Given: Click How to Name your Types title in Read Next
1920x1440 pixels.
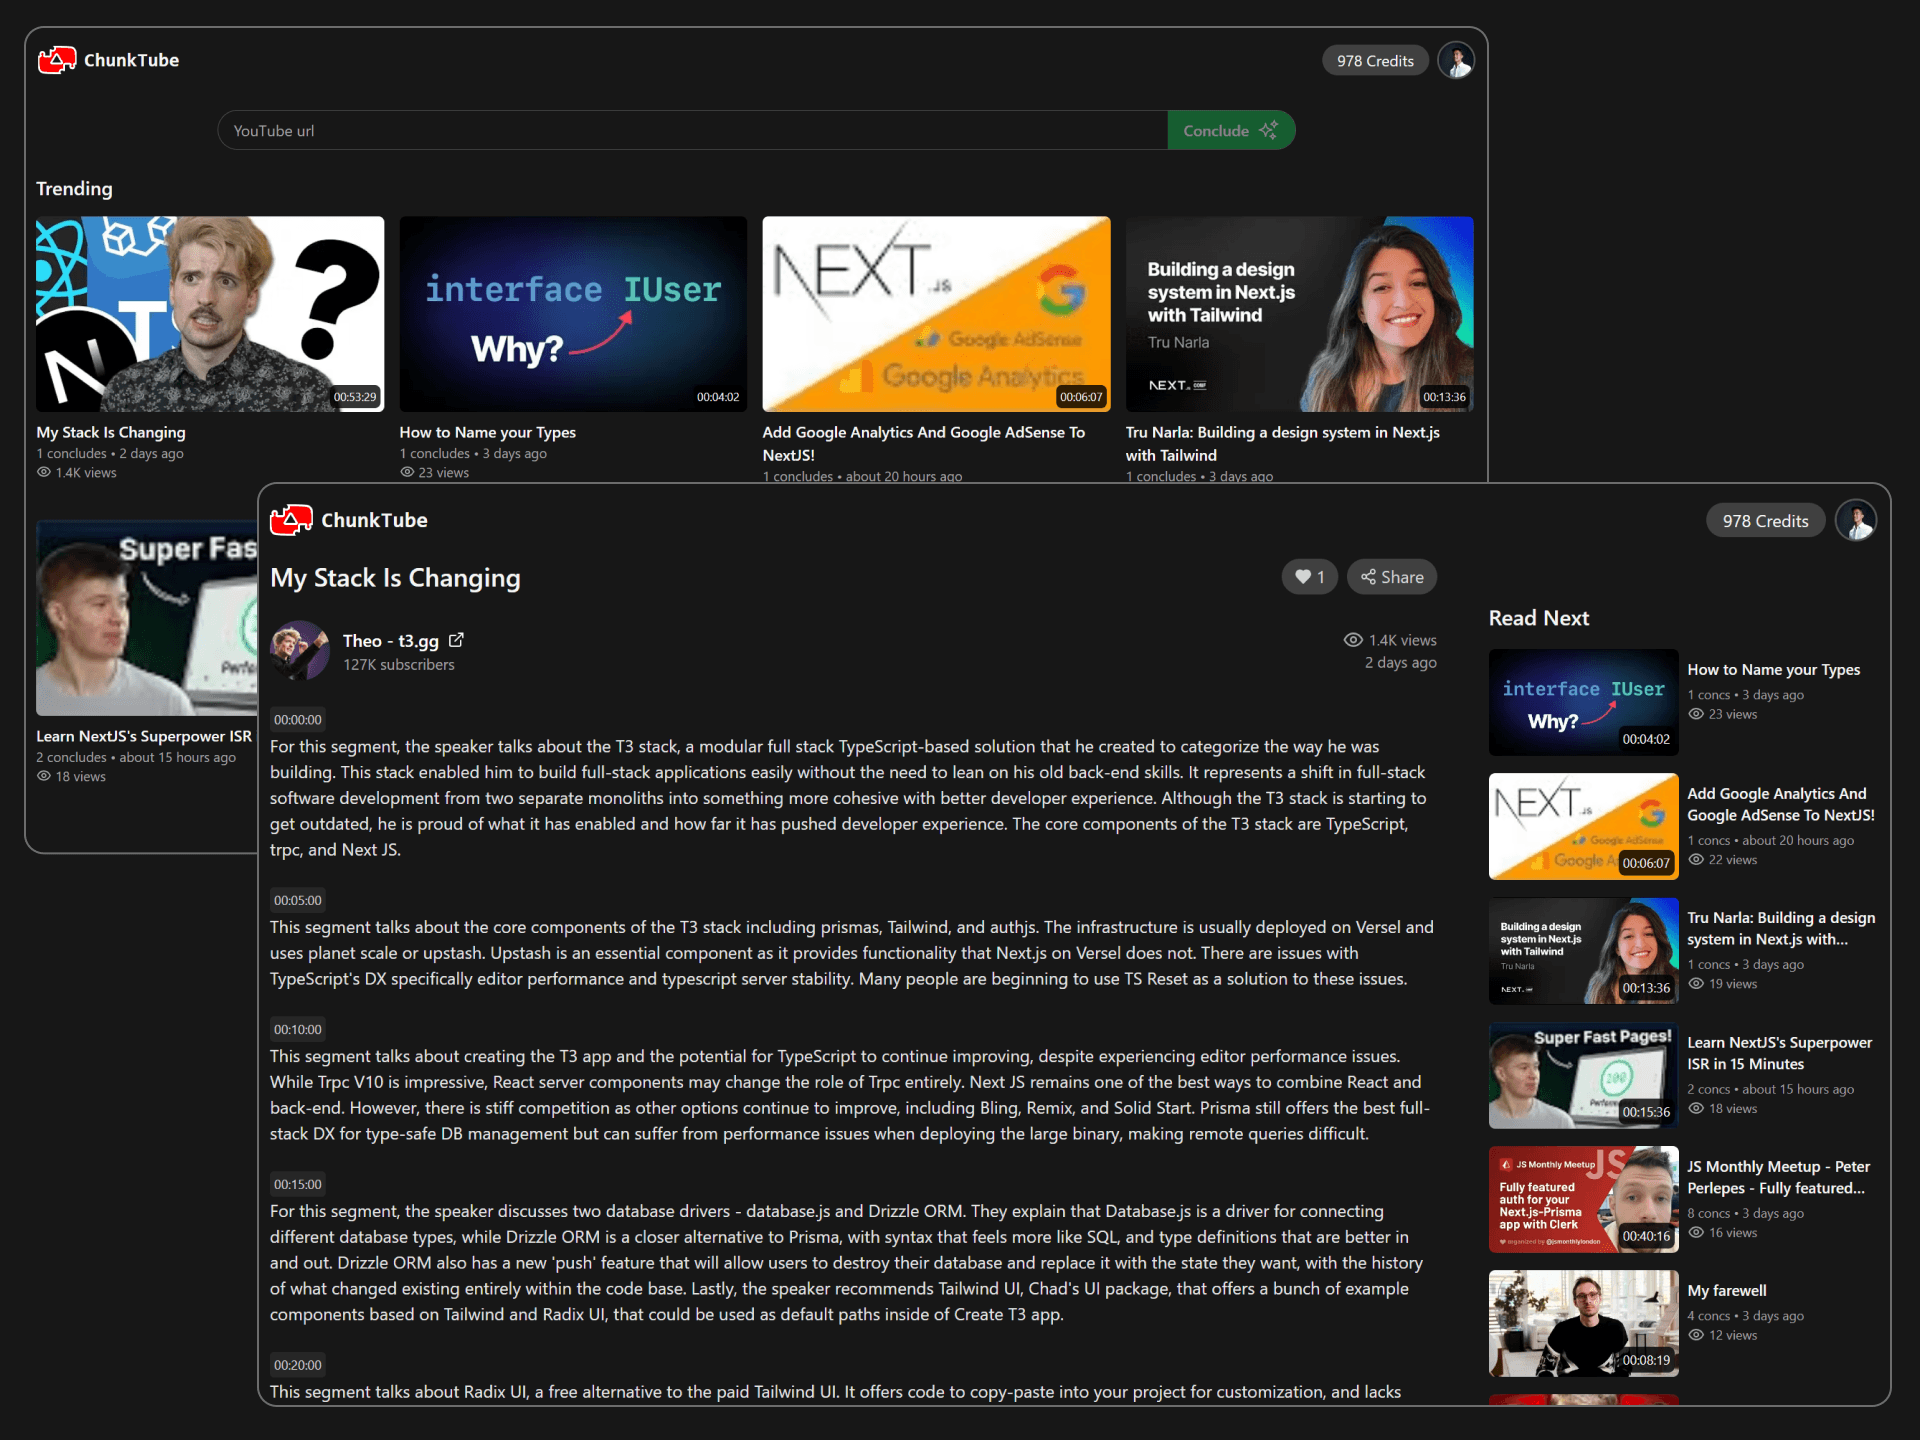Looking at the screenshot, I should pyautogui.click(x=1774, y=670).
